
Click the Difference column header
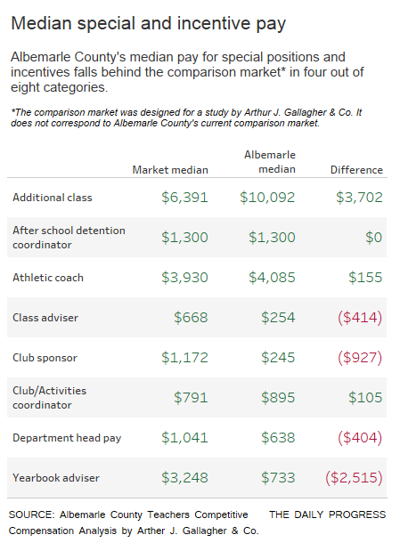356,170
